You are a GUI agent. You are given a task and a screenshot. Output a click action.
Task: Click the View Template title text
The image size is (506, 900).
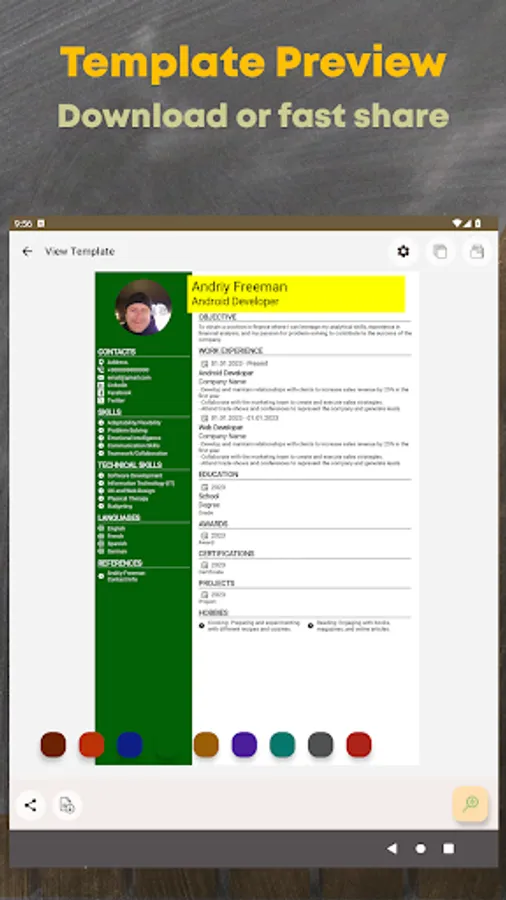click(x=80, y=251)
